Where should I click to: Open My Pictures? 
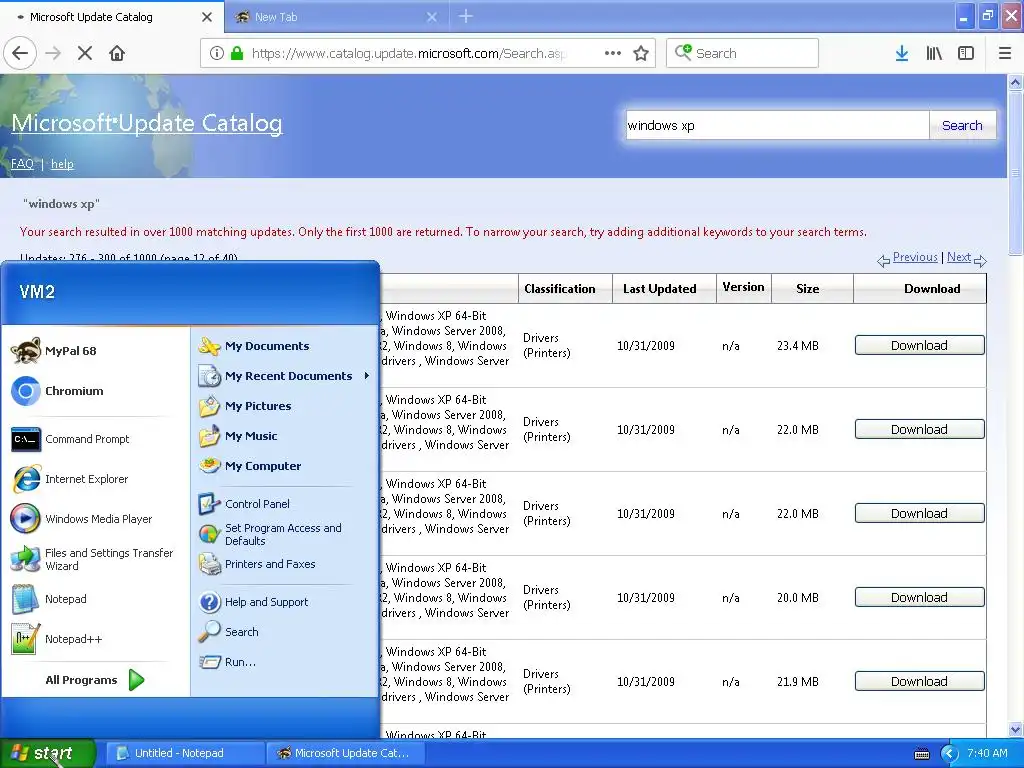tap(284, 406)
